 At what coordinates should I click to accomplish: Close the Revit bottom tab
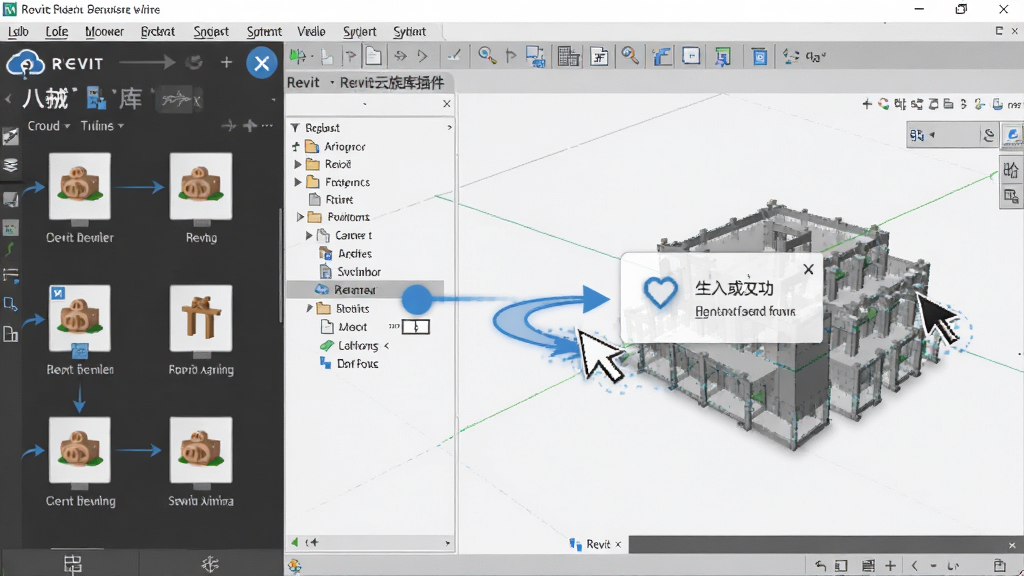coord(618,544)
